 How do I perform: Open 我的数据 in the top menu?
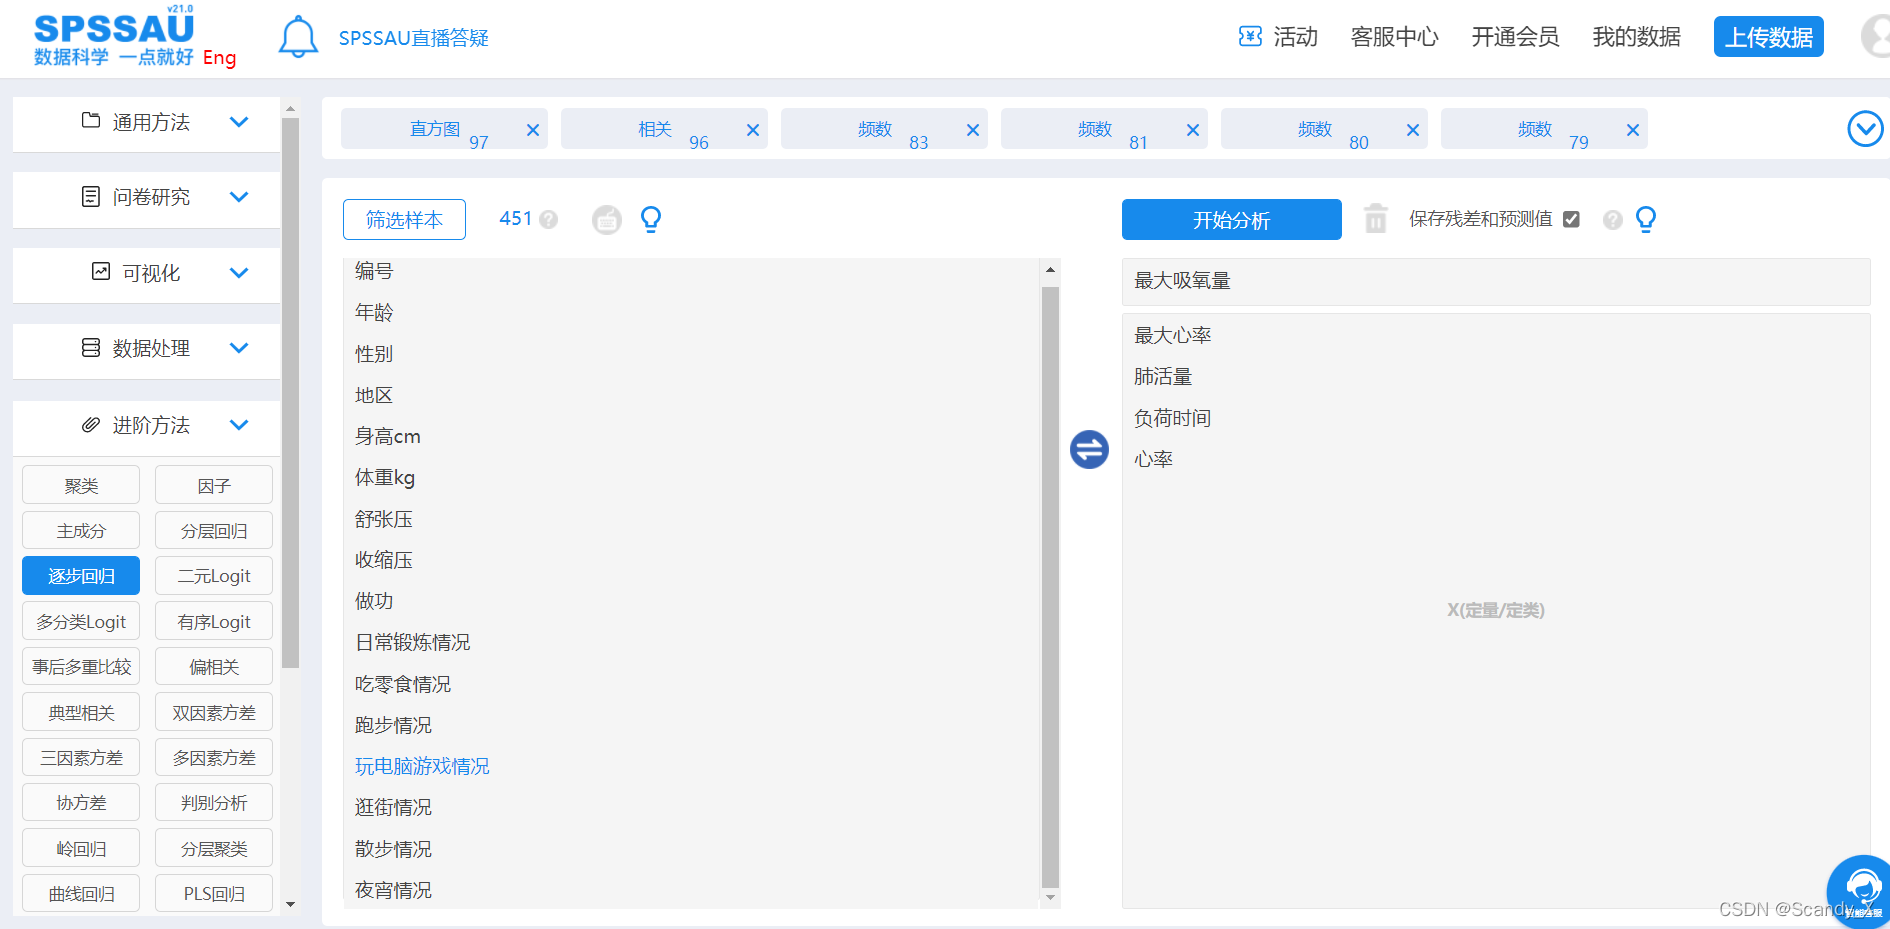[x=1636, y=37]
